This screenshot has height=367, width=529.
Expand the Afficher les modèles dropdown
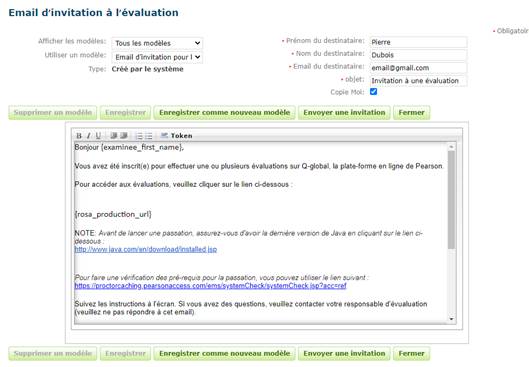[x=157, y=43]
